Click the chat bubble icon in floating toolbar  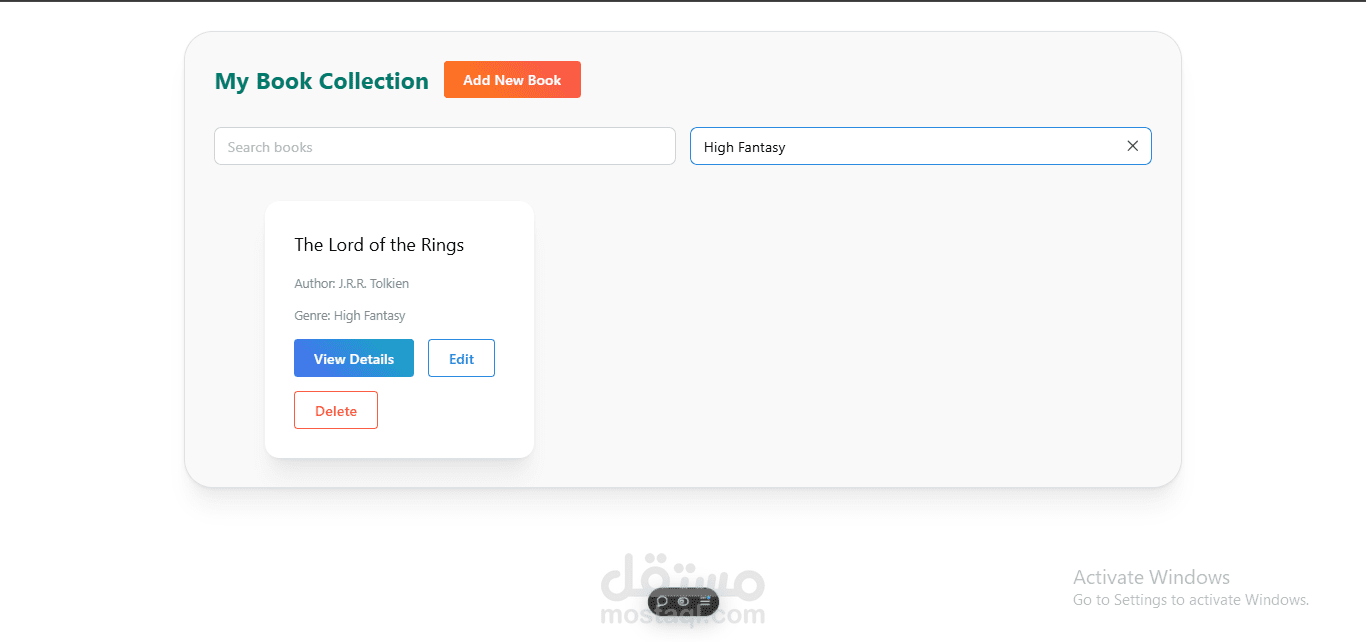pyautogui.click(x=662, y=602)
